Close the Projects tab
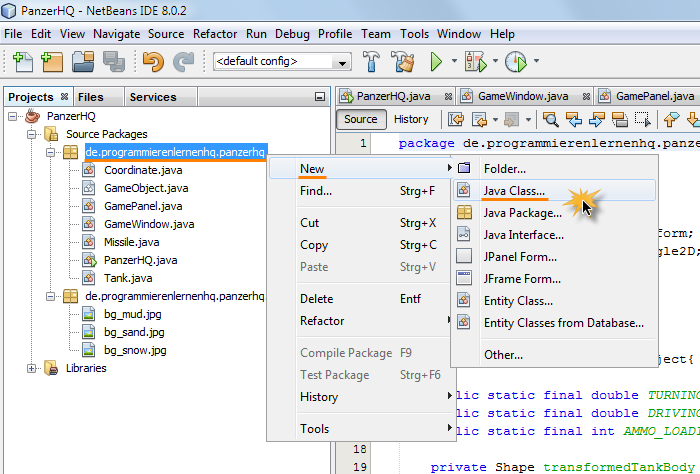 (64, 96)
